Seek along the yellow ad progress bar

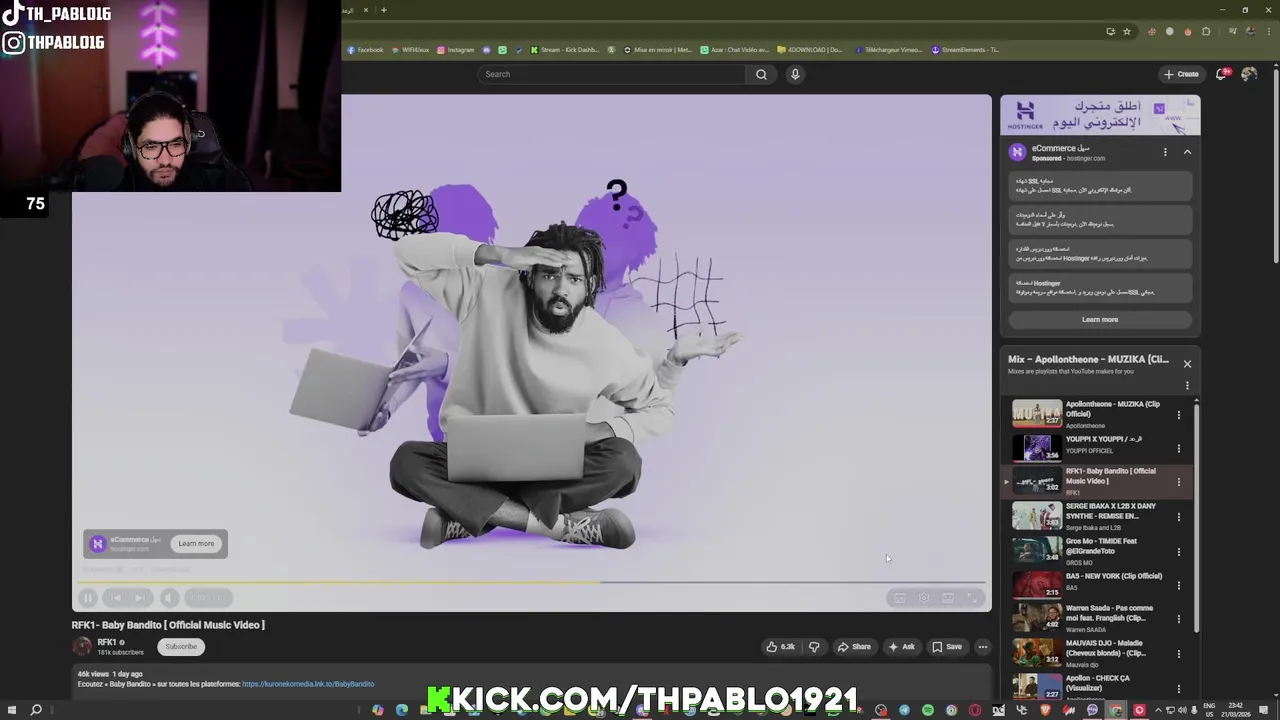pyautogui.click(x=532, y=581)
